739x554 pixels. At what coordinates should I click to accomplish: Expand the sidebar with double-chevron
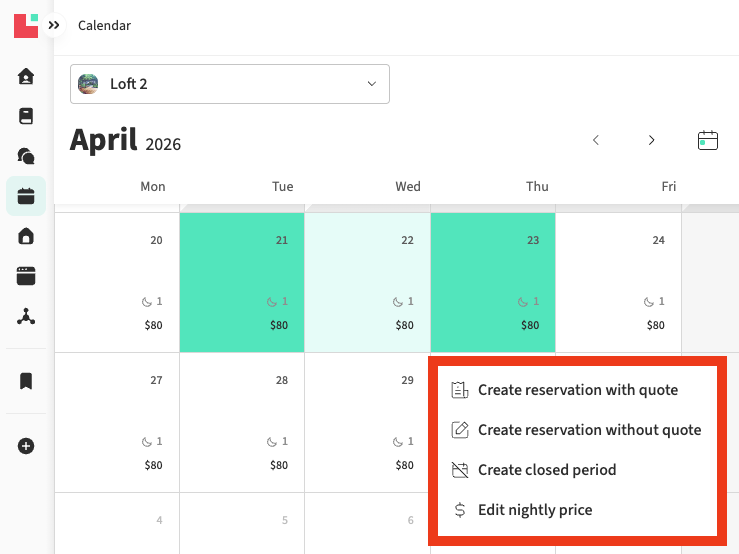(x=54, y=25)
